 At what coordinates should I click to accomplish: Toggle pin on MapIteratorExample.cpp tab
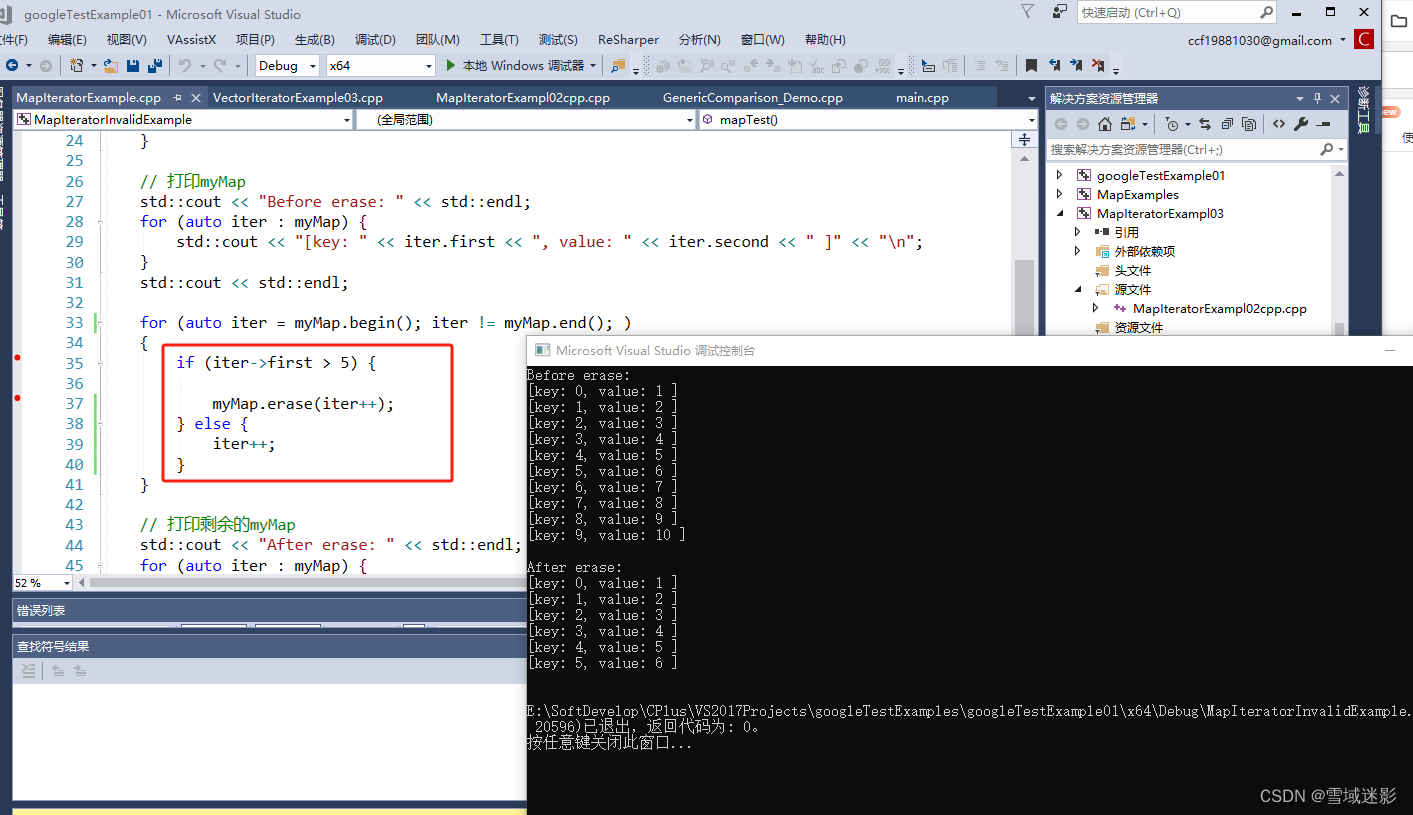[177, 98]
